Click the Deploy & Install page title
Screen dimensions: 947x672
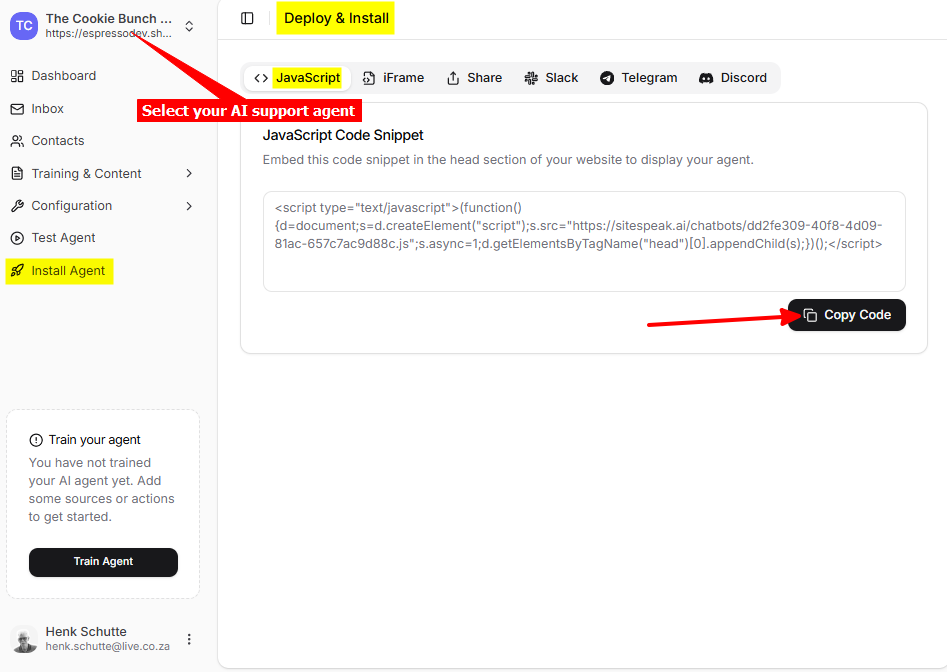point(336,18)
